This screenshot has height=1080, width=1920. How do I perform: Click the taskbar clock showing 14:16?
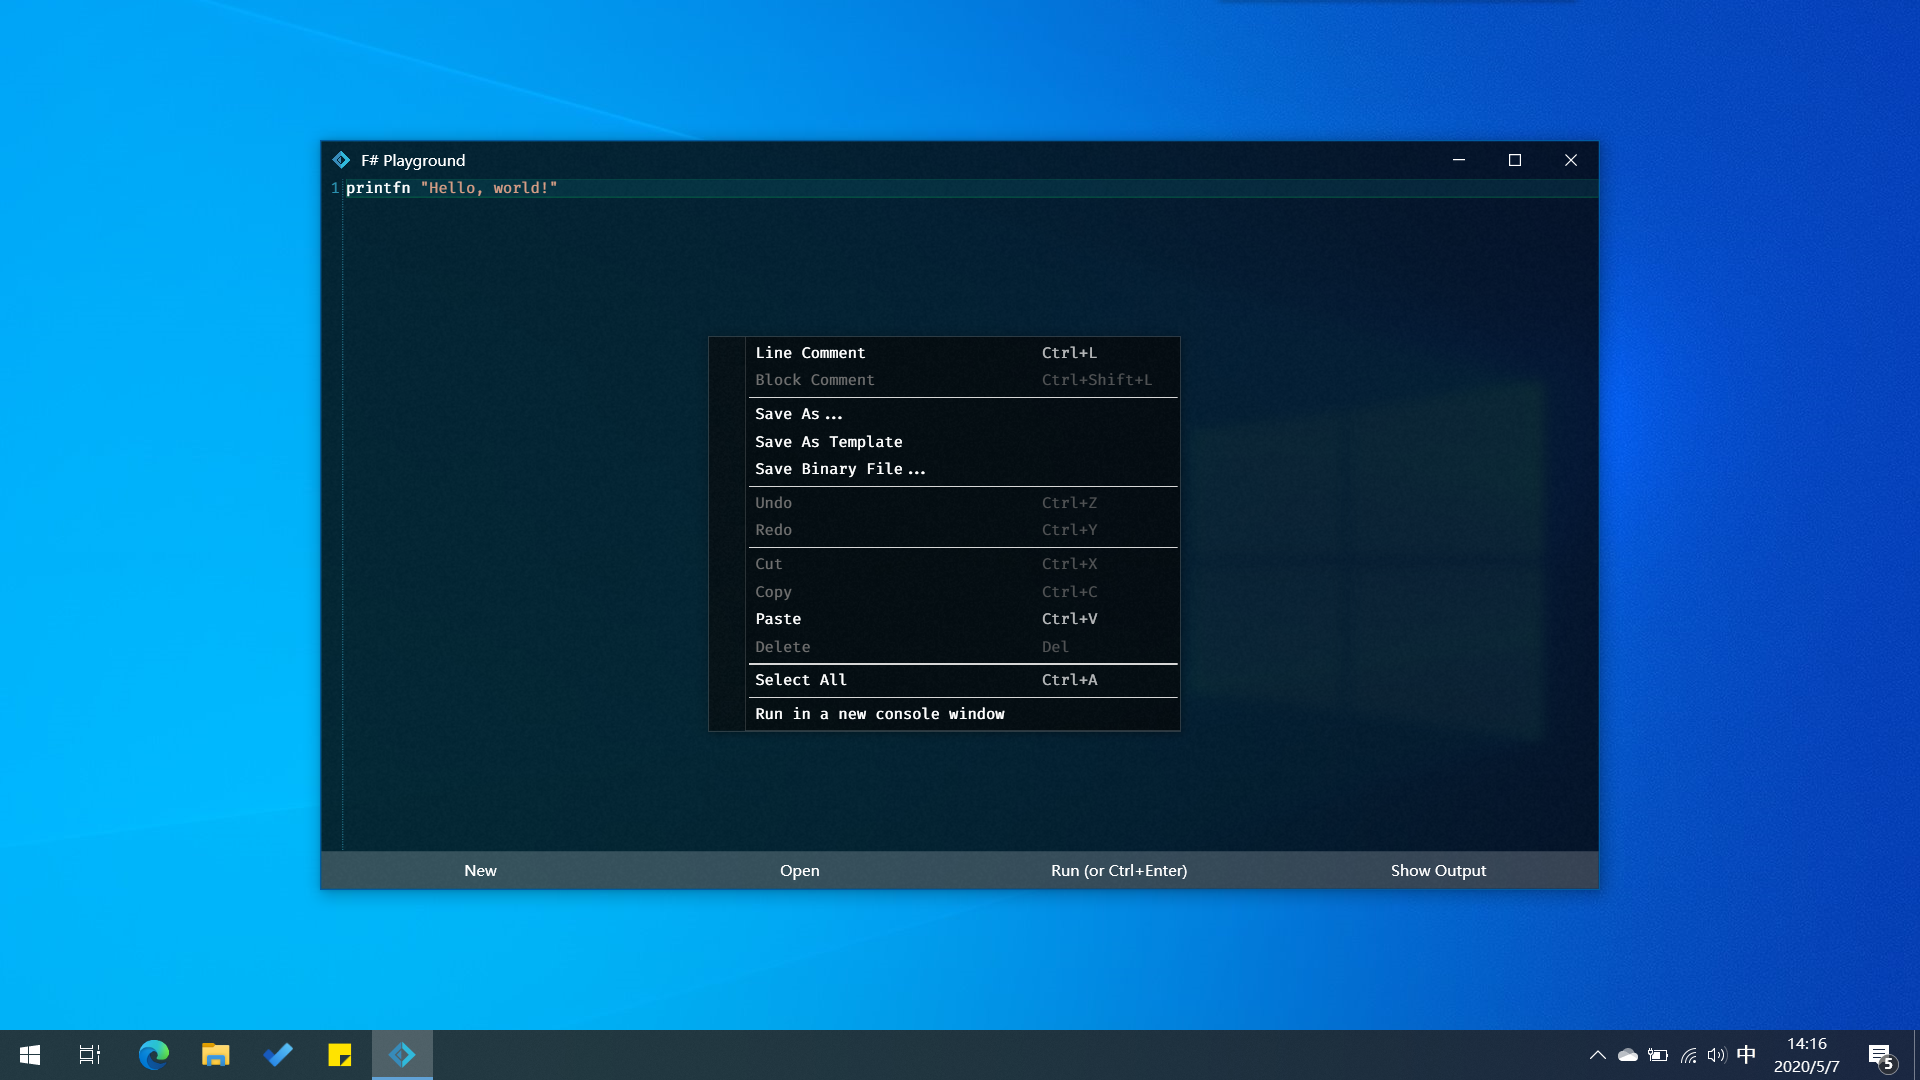1806,1055
